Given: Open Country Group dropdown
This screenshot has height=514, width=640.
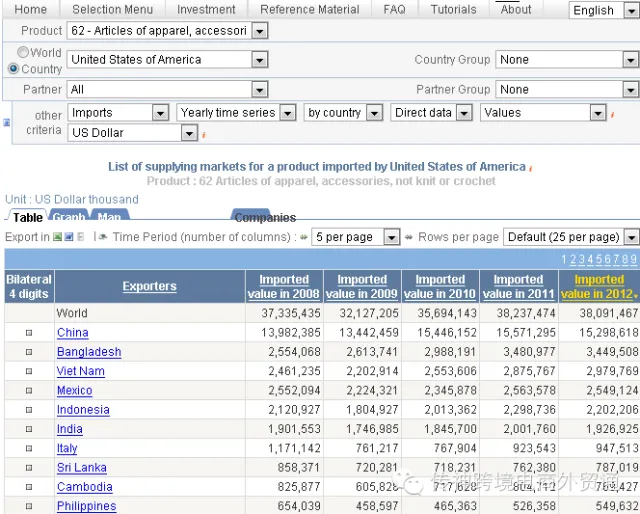Looking at the screenshot, I should pyautogui.click(x=567, y=60).
